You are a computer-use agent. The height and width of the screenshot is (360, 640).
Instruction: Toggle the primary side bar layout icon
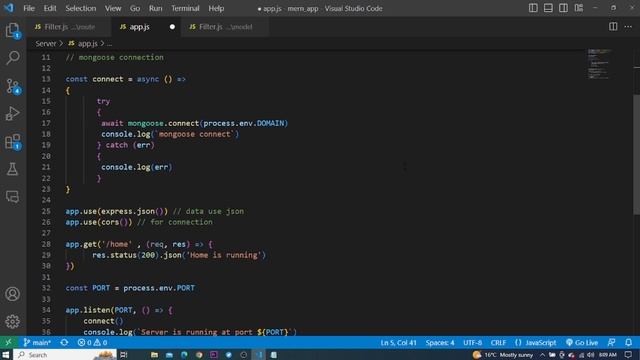pyautogui.click(x=533, y=8)
